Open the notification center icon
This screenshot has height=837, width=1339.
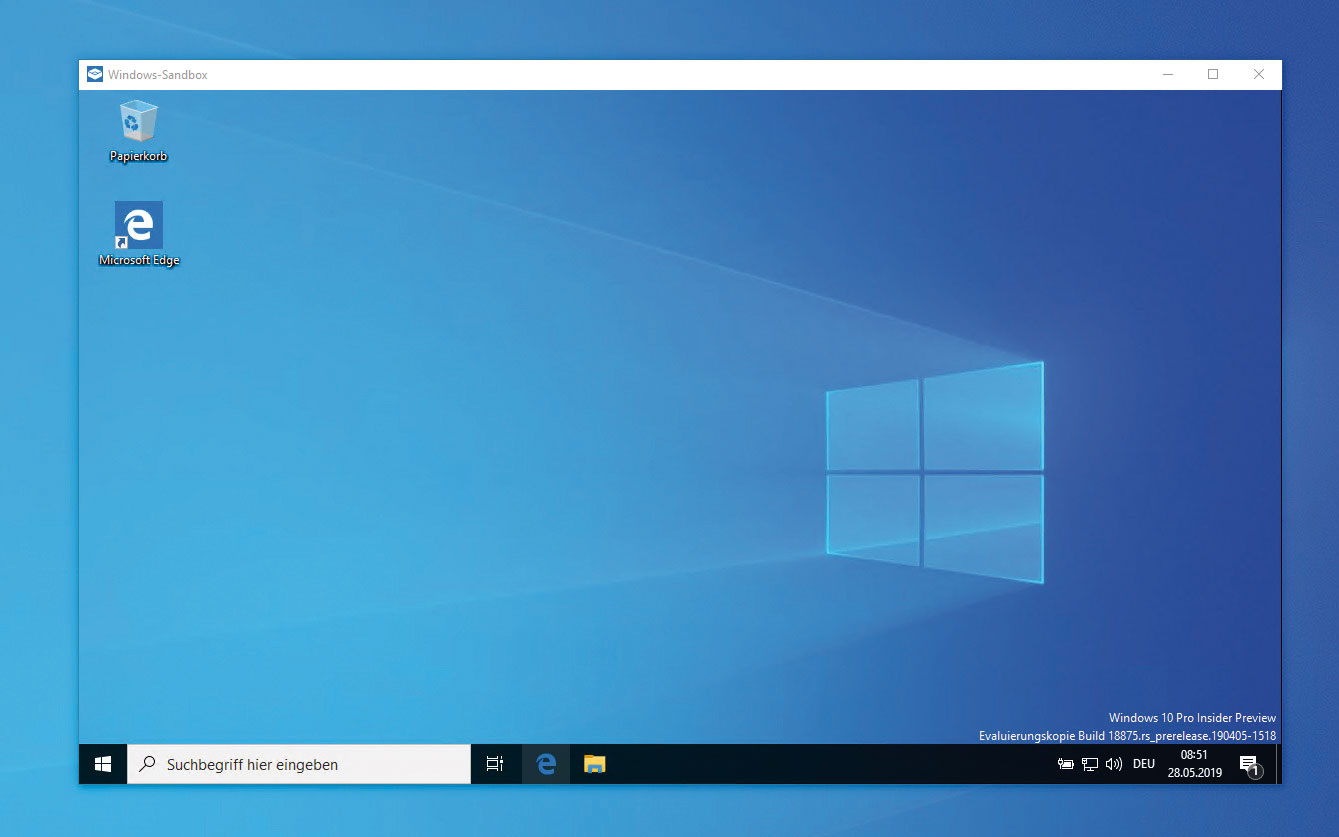pos(1250,765)
